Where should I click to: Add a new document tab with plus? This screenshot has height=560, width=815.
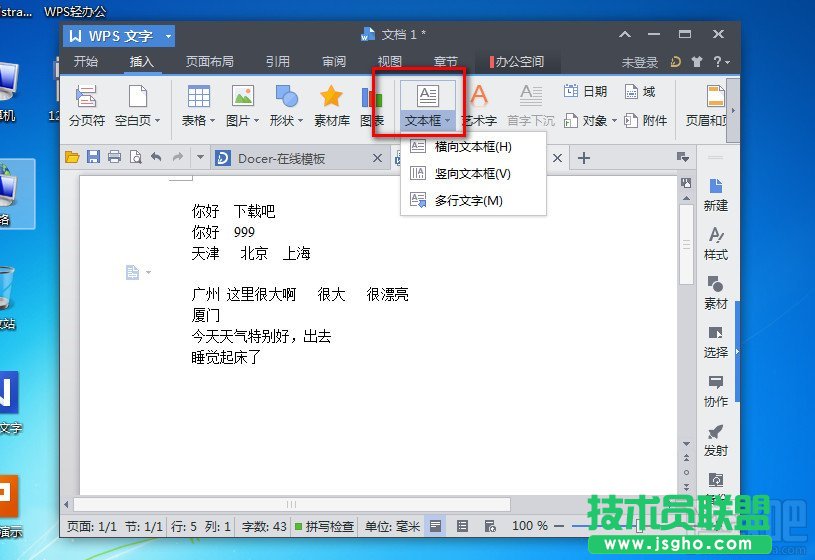[x=584, y=158]
